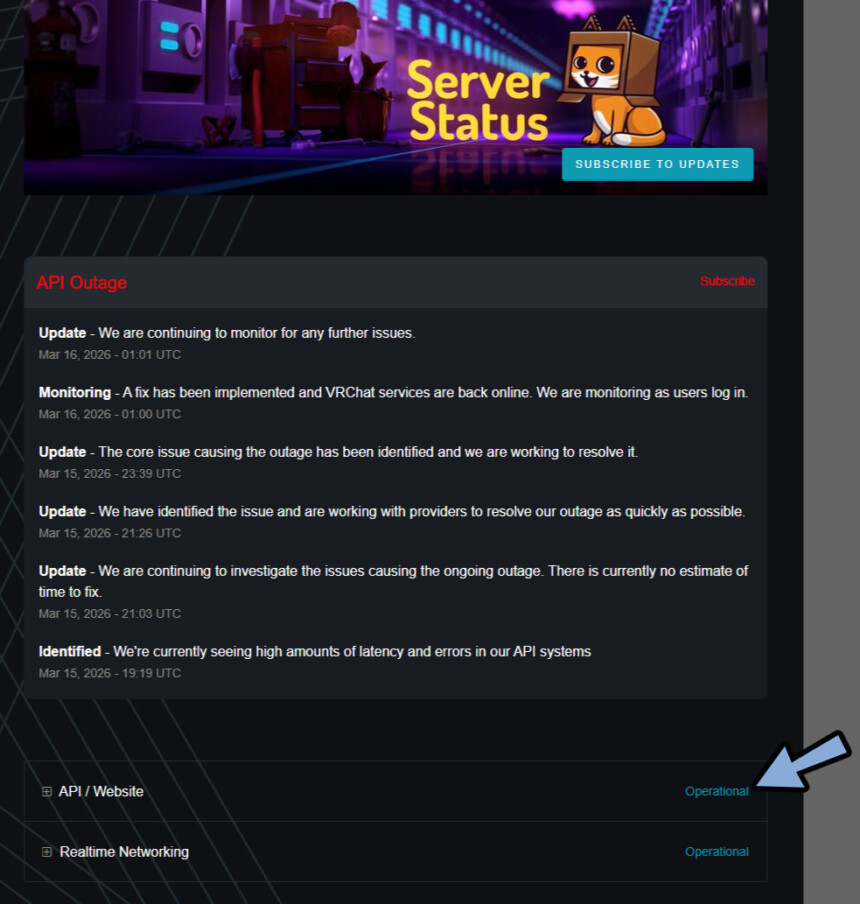Click the Monitoring update about fix implemented
The width and height of the screenshot is (860, 904).
393,392
